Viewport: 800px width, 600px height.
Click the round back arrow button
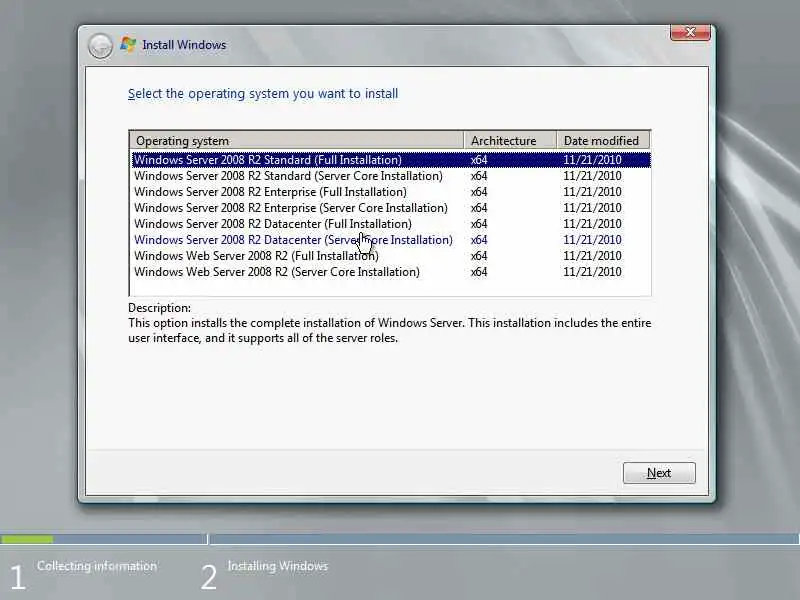point(100,46)
